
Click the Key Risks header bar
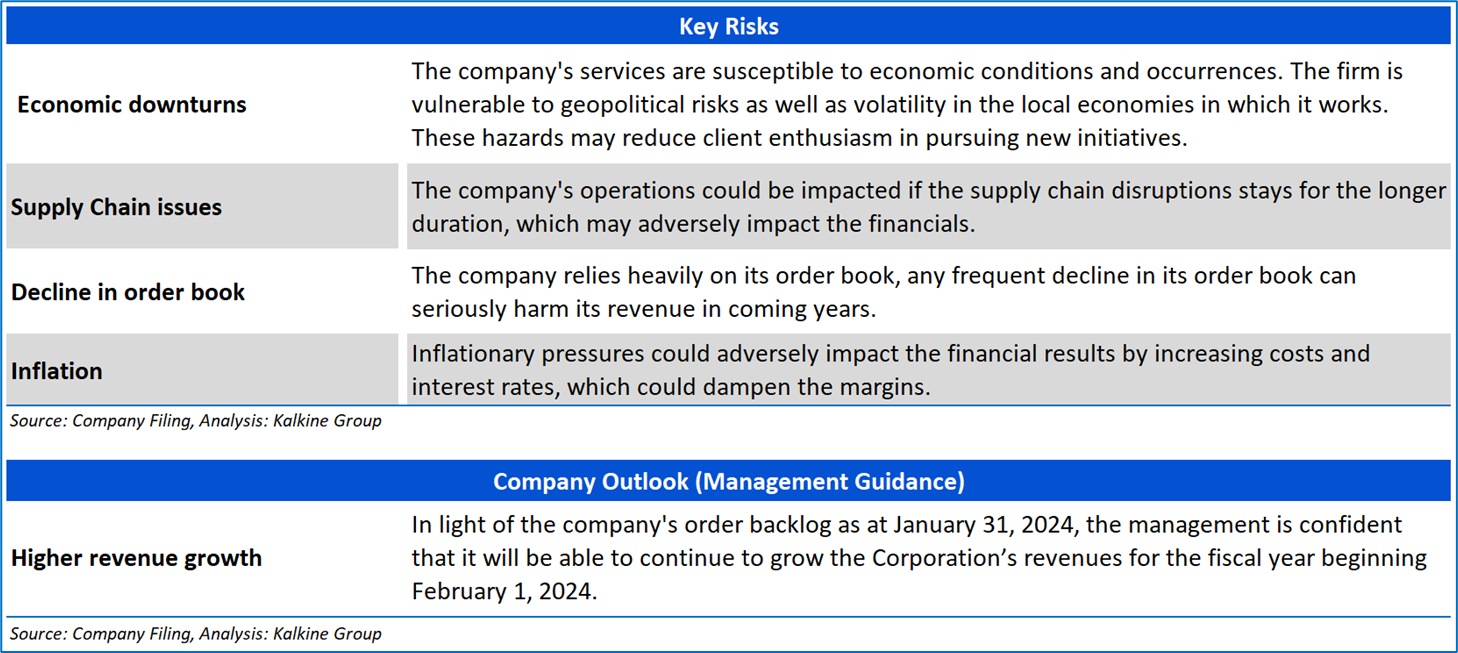click(728, 26)
